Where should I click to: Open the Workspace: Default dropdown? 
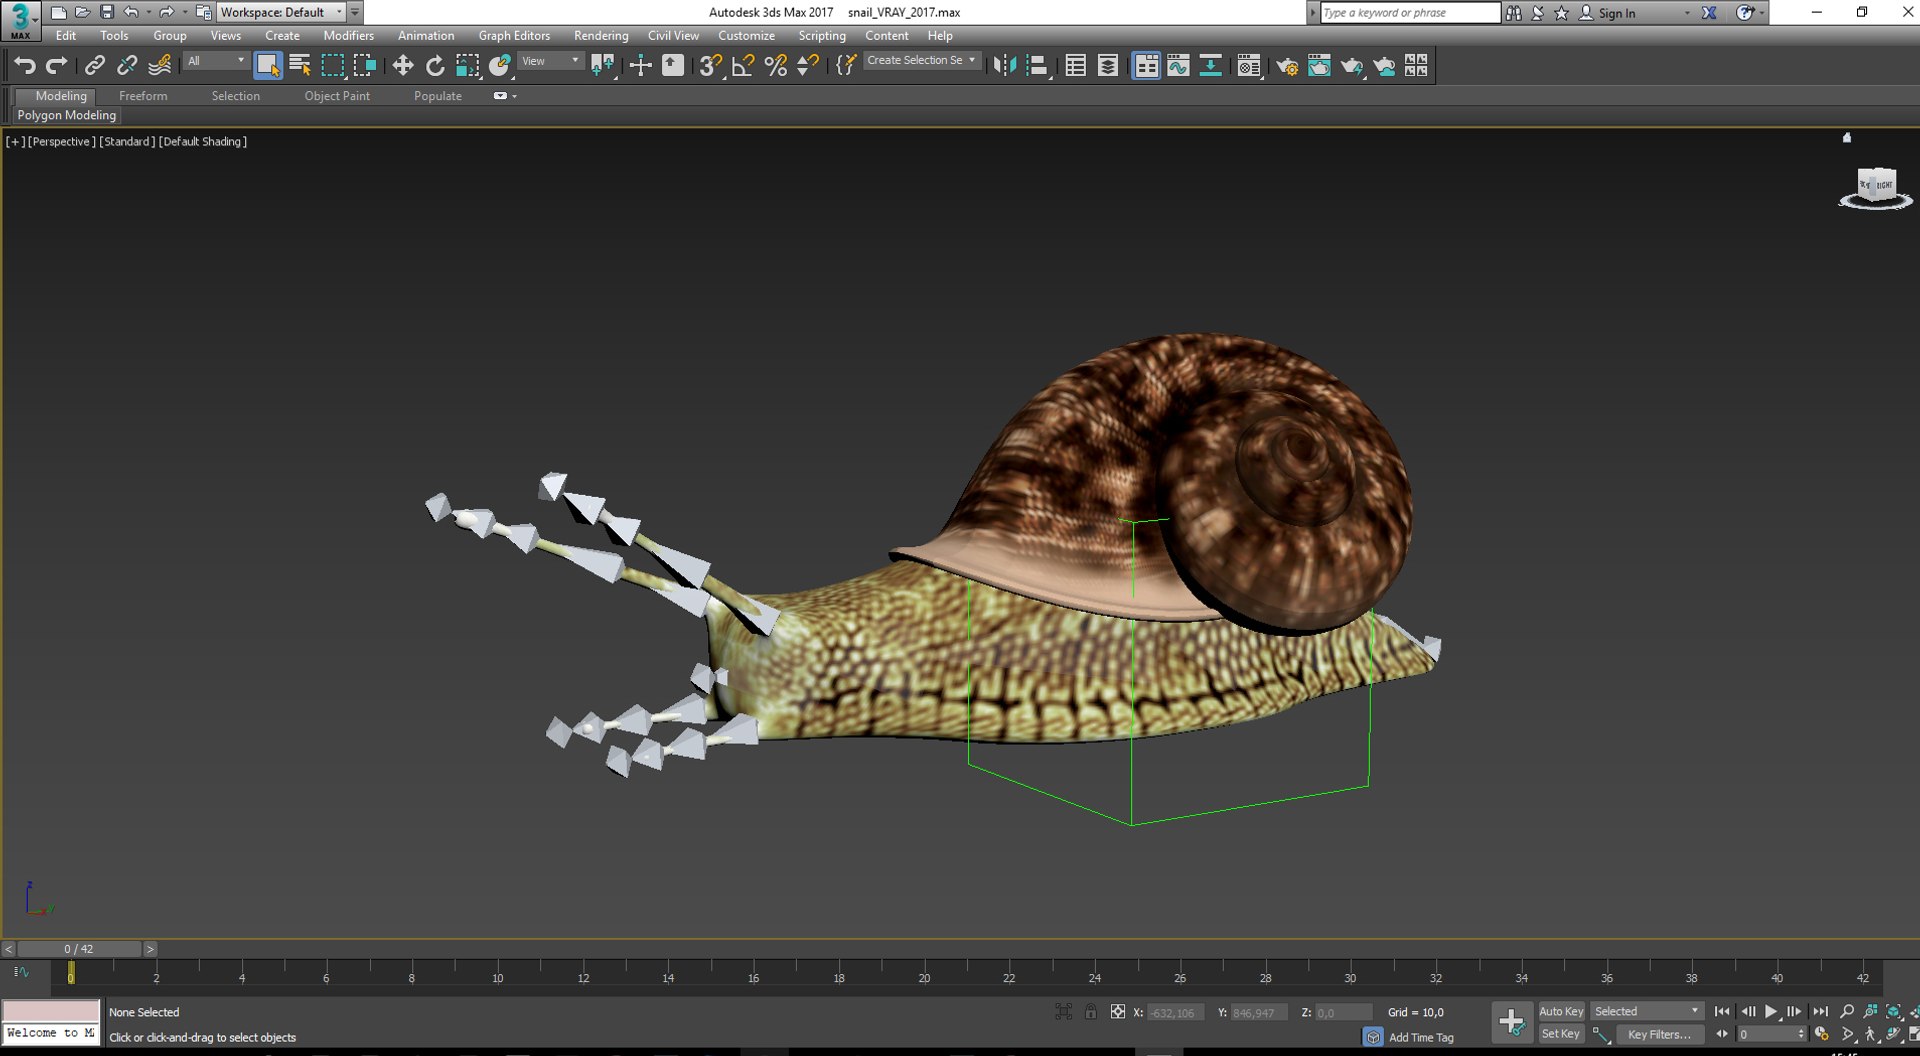coord(281,12)
